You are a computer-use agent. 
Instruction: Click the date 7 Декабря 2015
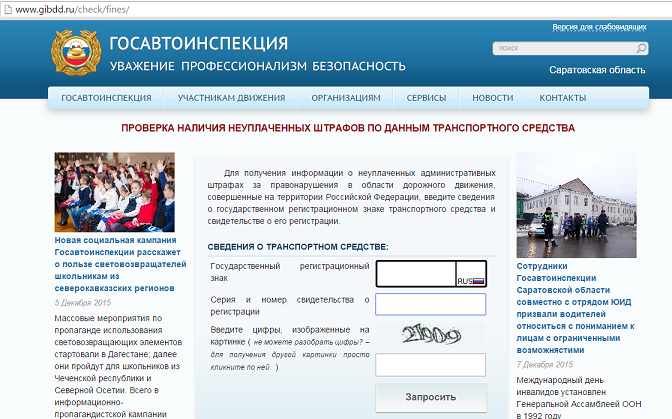[x=545, y=365]
